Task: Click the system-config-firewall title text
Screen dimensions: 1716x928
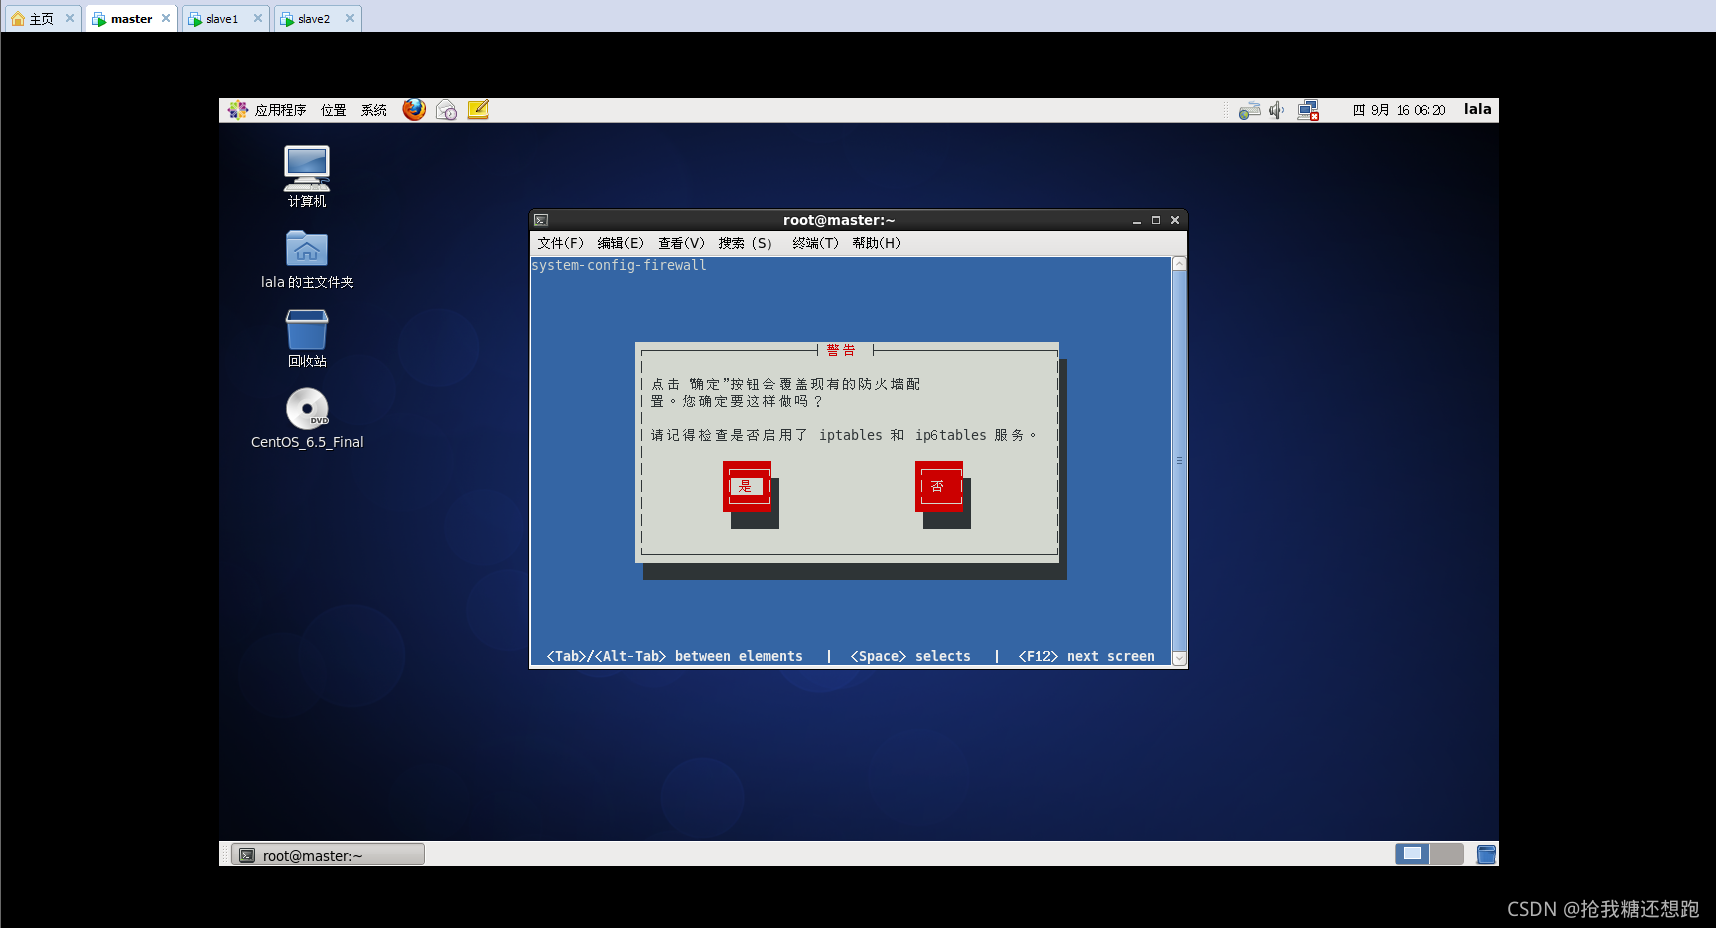Action: click(x=619, y=265)
